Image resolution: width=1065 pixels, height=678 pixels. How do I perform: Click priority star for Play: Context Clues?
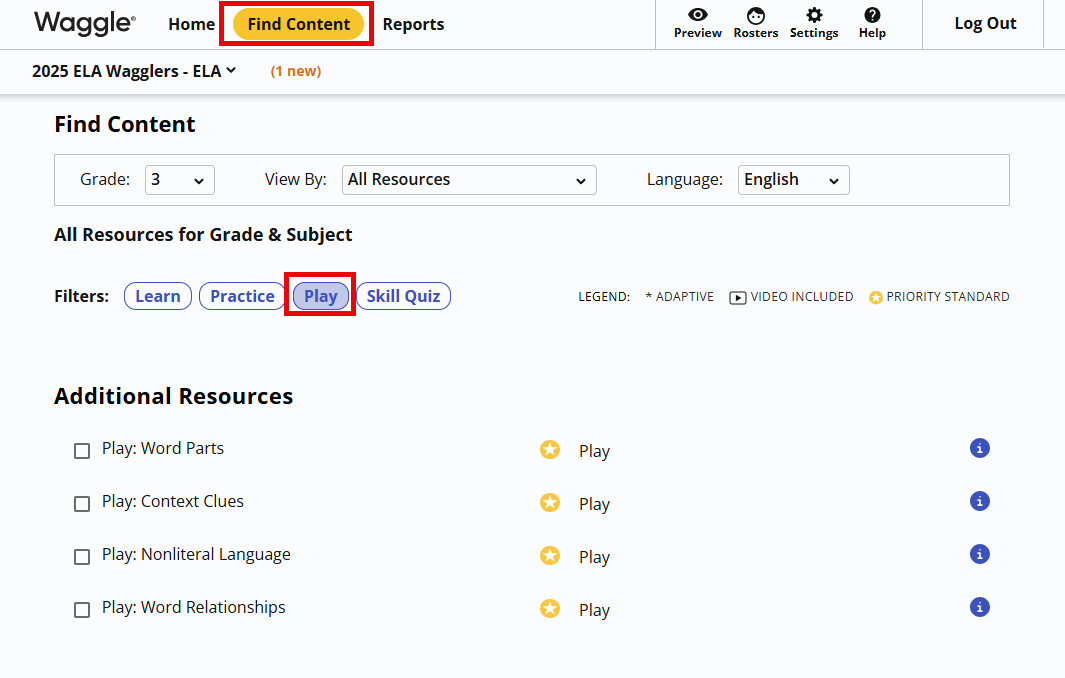click(x=550, y=503)
